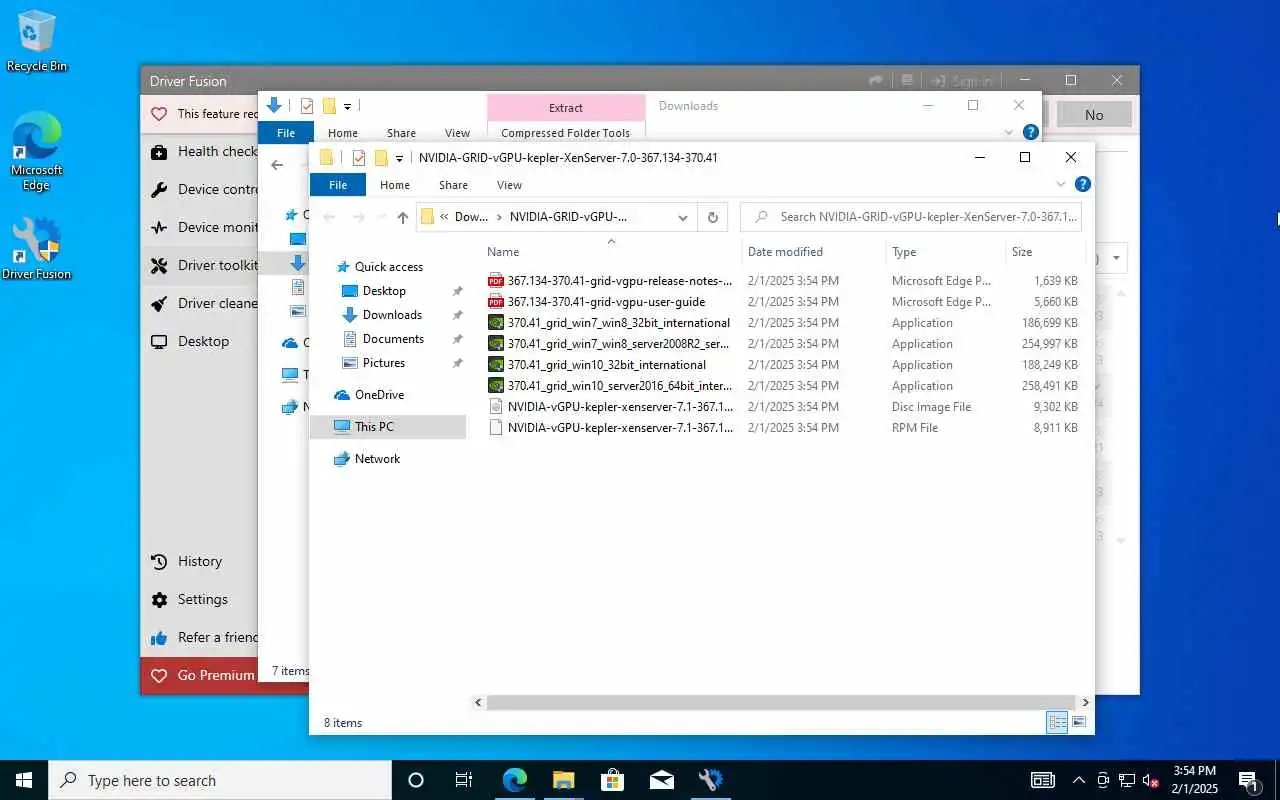1280x800 pixels.
Task: Open View ribbon tab in front window
Action: pyautogui.click(x=509, y=185)
